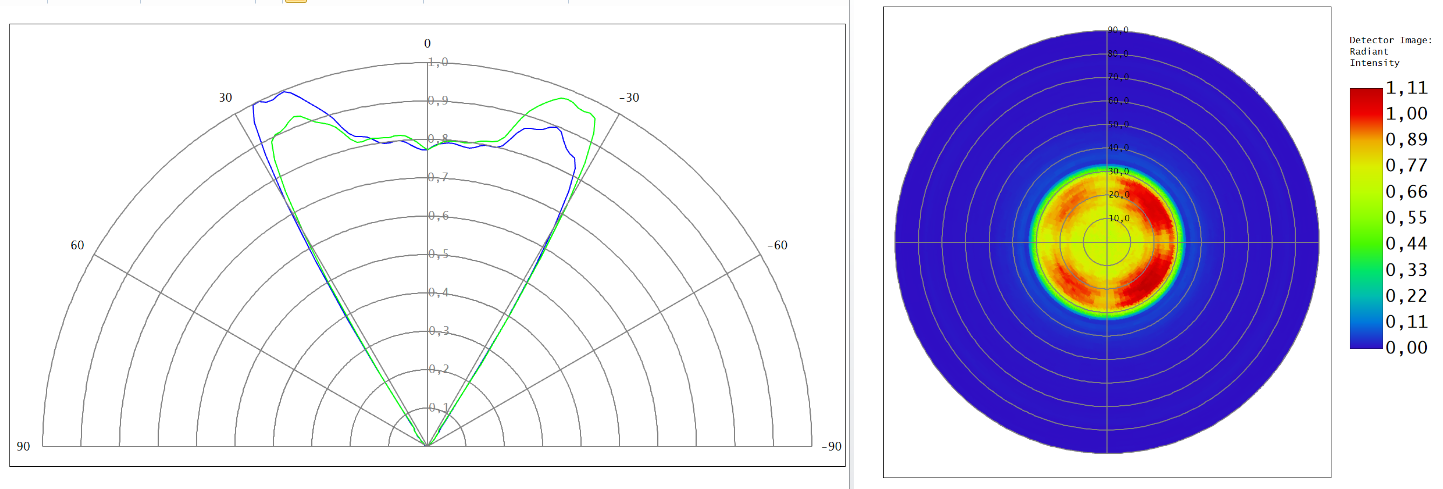Click the 1,11 value on color scale
Image resolution: width=1443 pixels, height=489 pixels.
1406,89
